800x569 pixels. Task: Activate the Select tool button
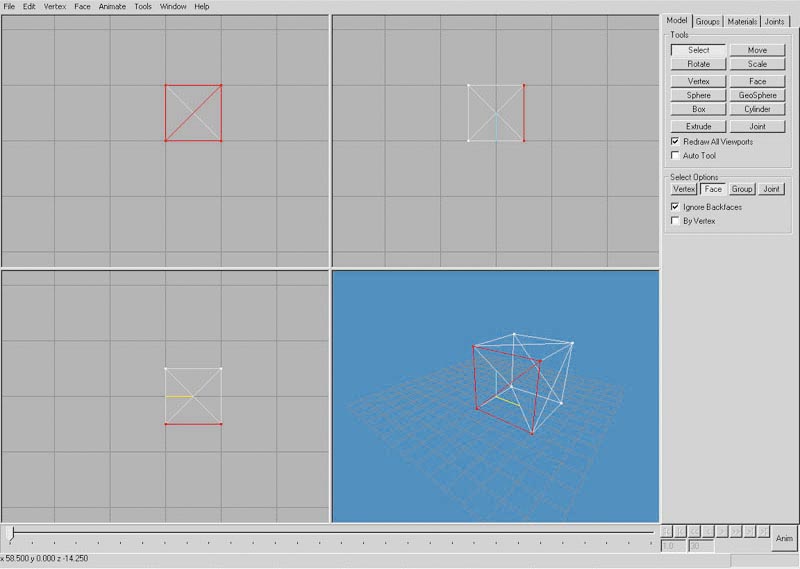click(x=698, y=50)
